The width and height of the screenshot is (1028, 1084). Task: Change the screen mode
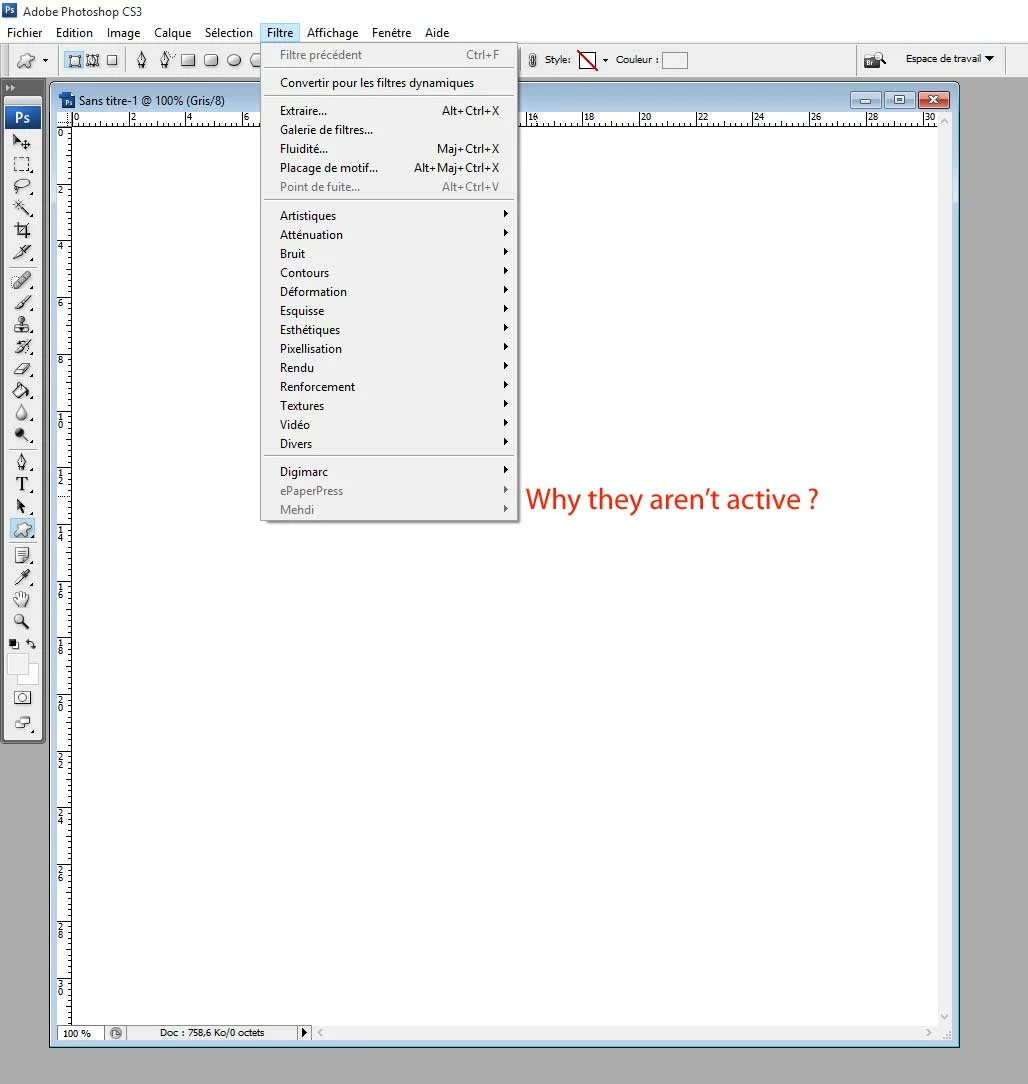[22, 723]
